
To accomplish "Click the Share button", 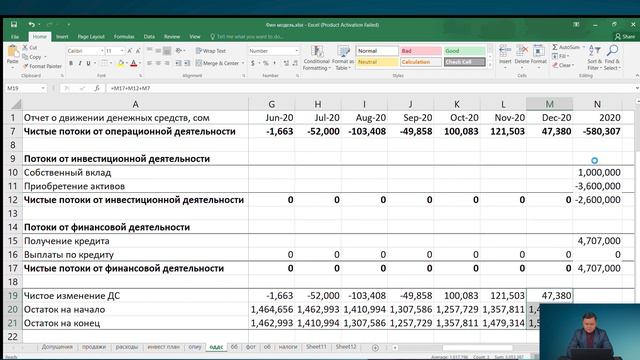I will [x=624, y=37].
